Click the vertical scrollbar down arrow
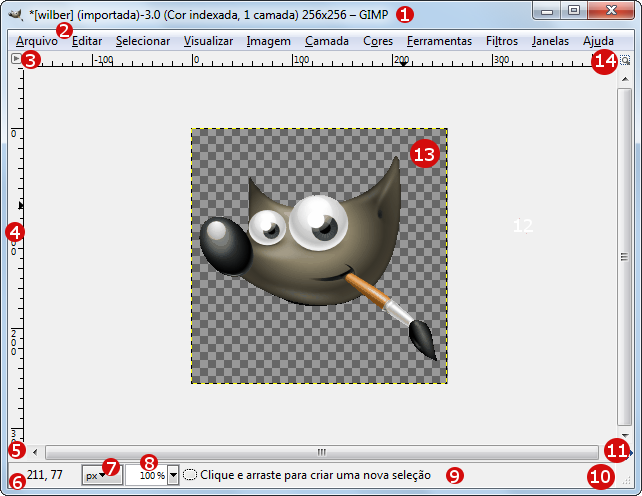Image resolution: width=642 pixels, height=496 pixels. tap(625, 436)
